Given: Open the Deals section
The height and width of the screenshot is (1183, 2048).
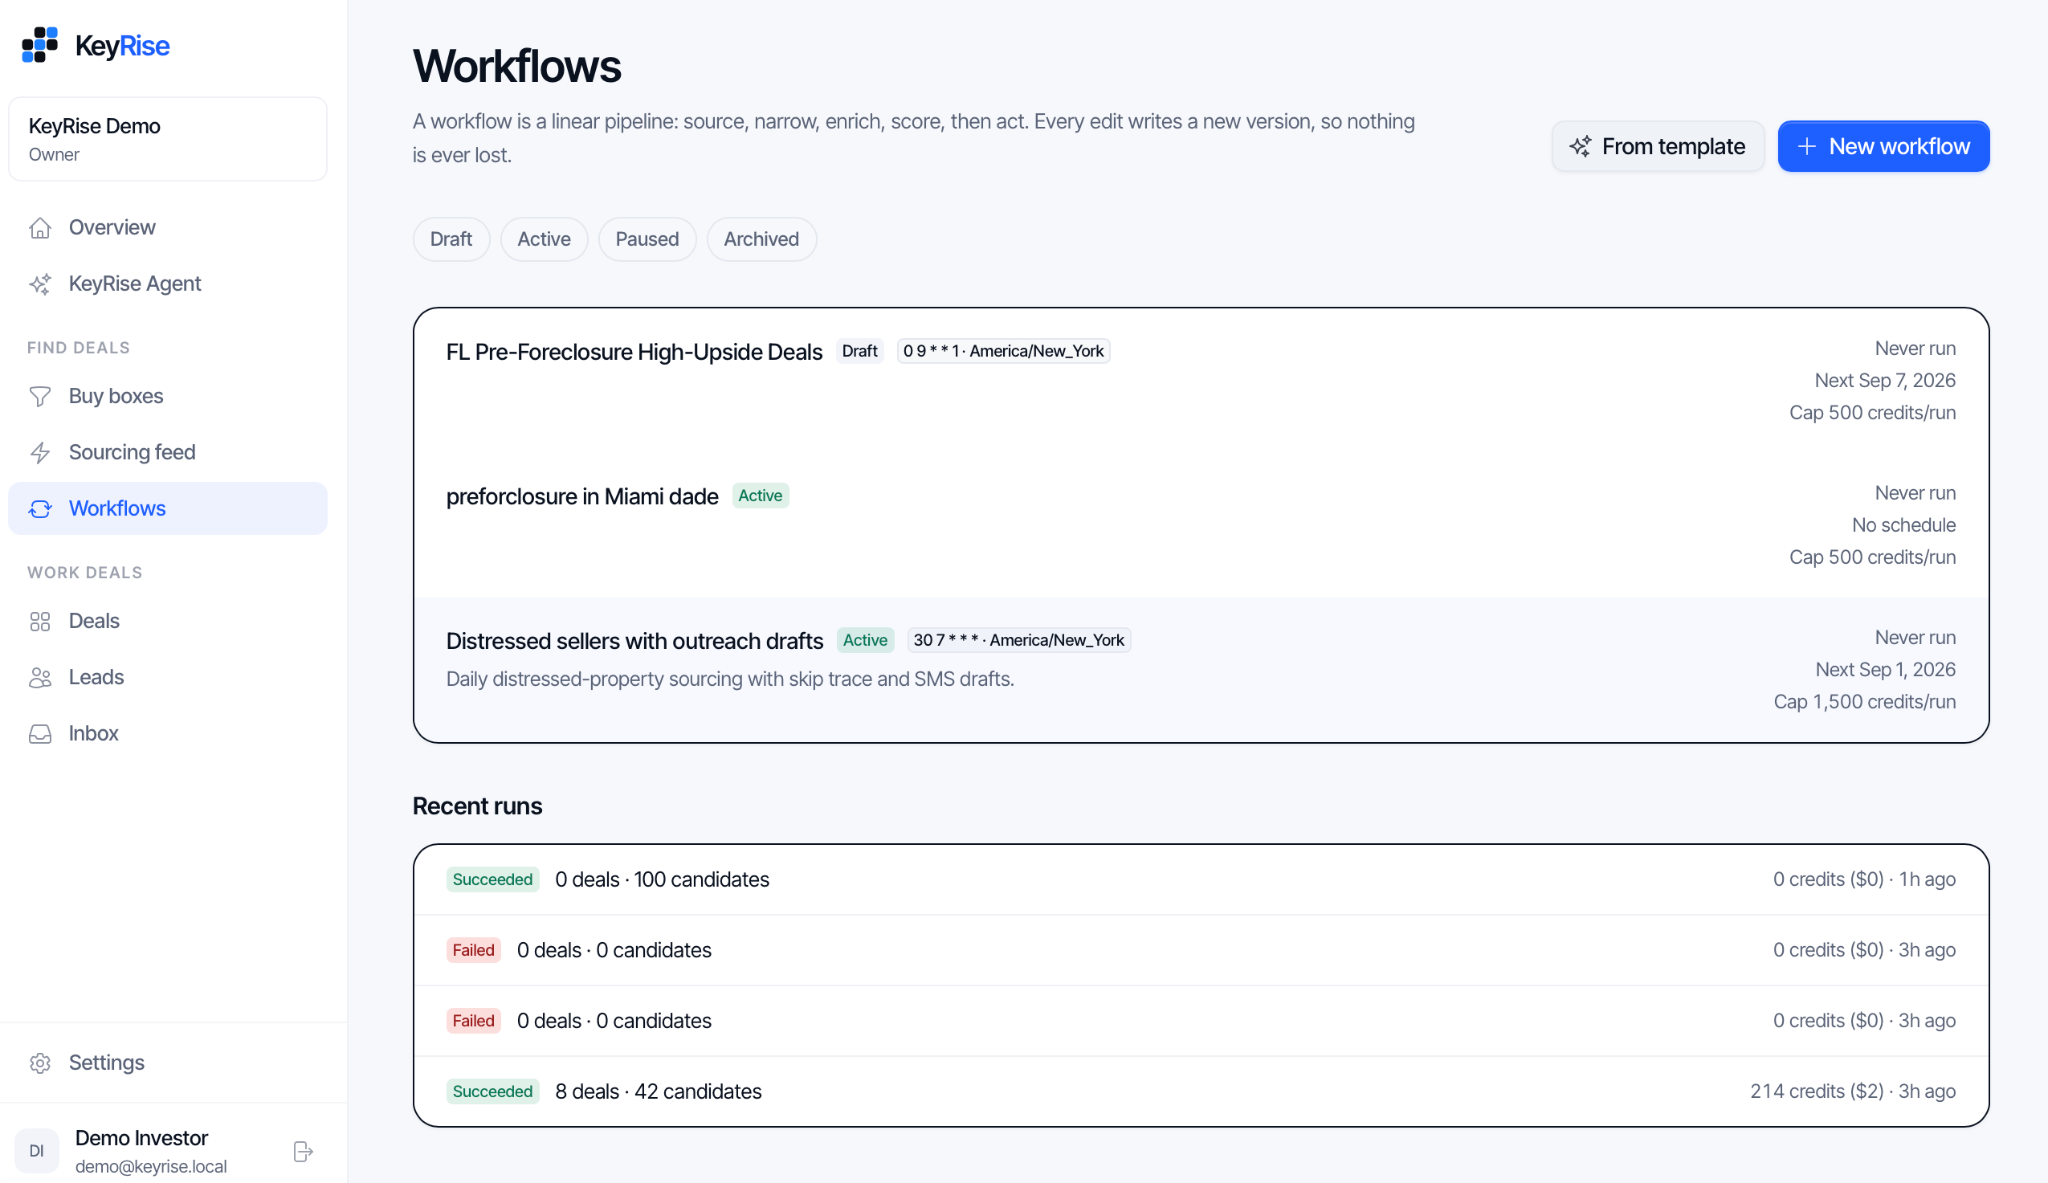Looking at the screenshot, I should [168, 622].
